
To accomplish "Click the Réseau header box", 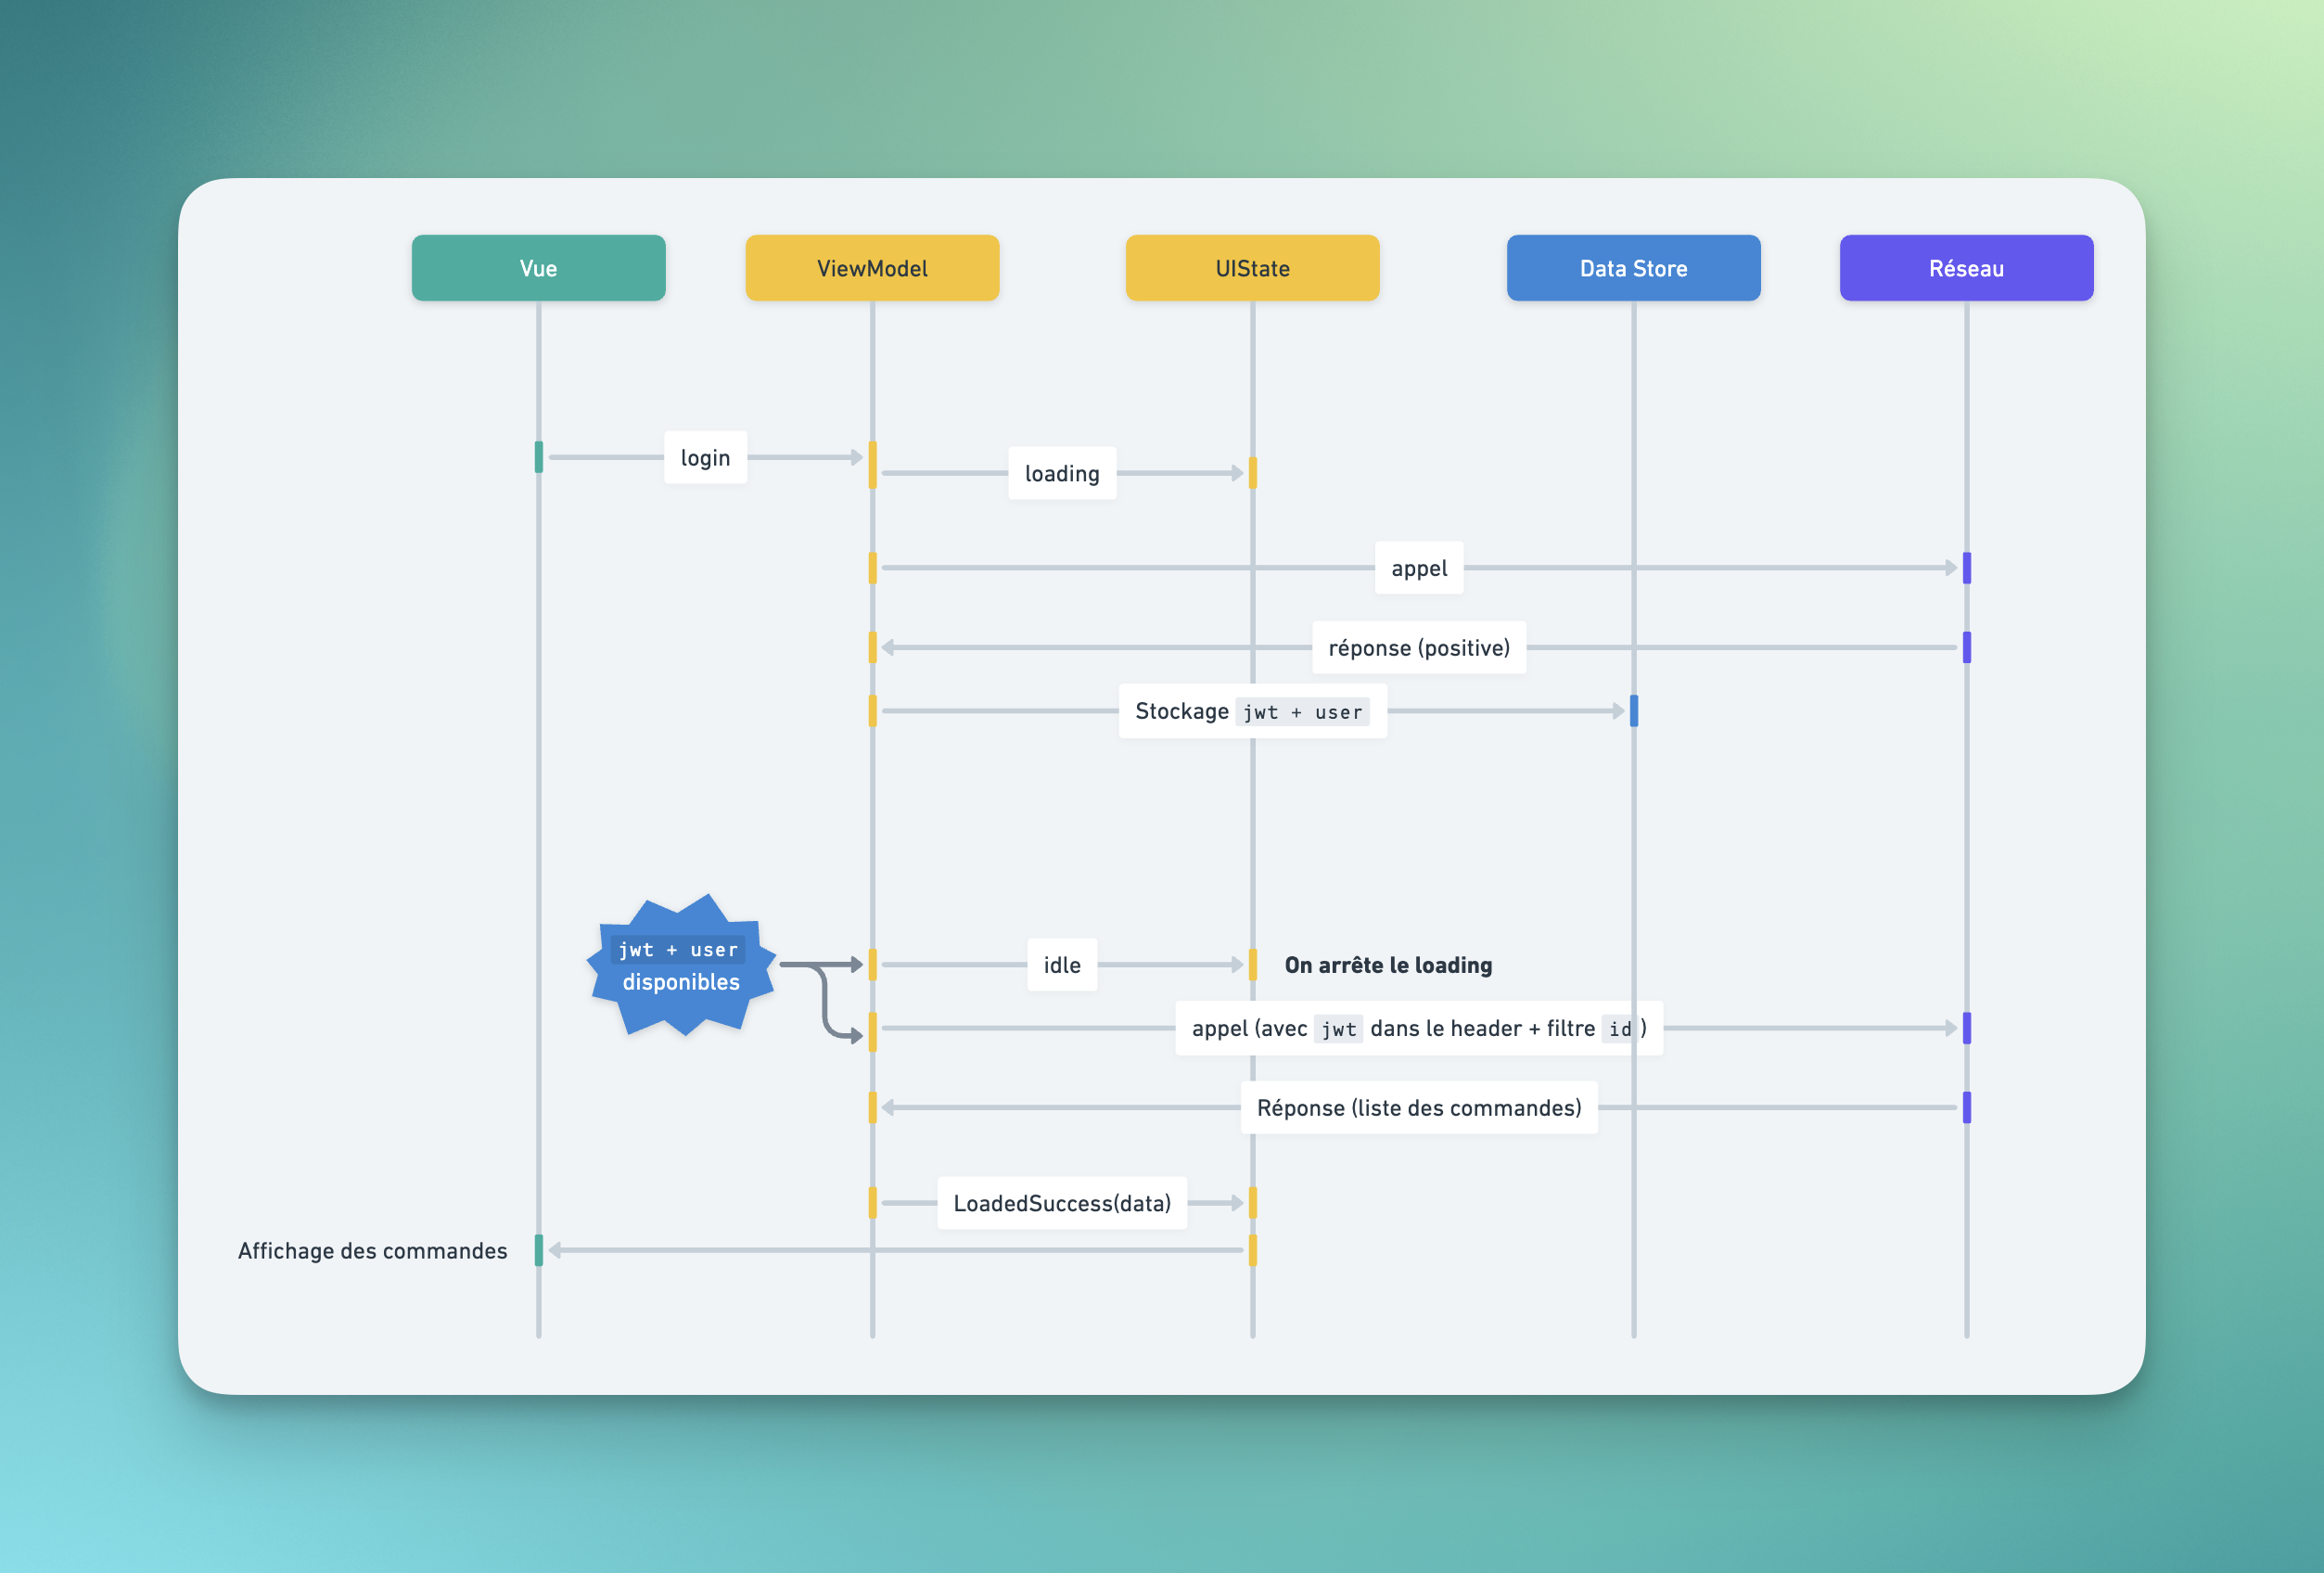I will (1965, 268).
